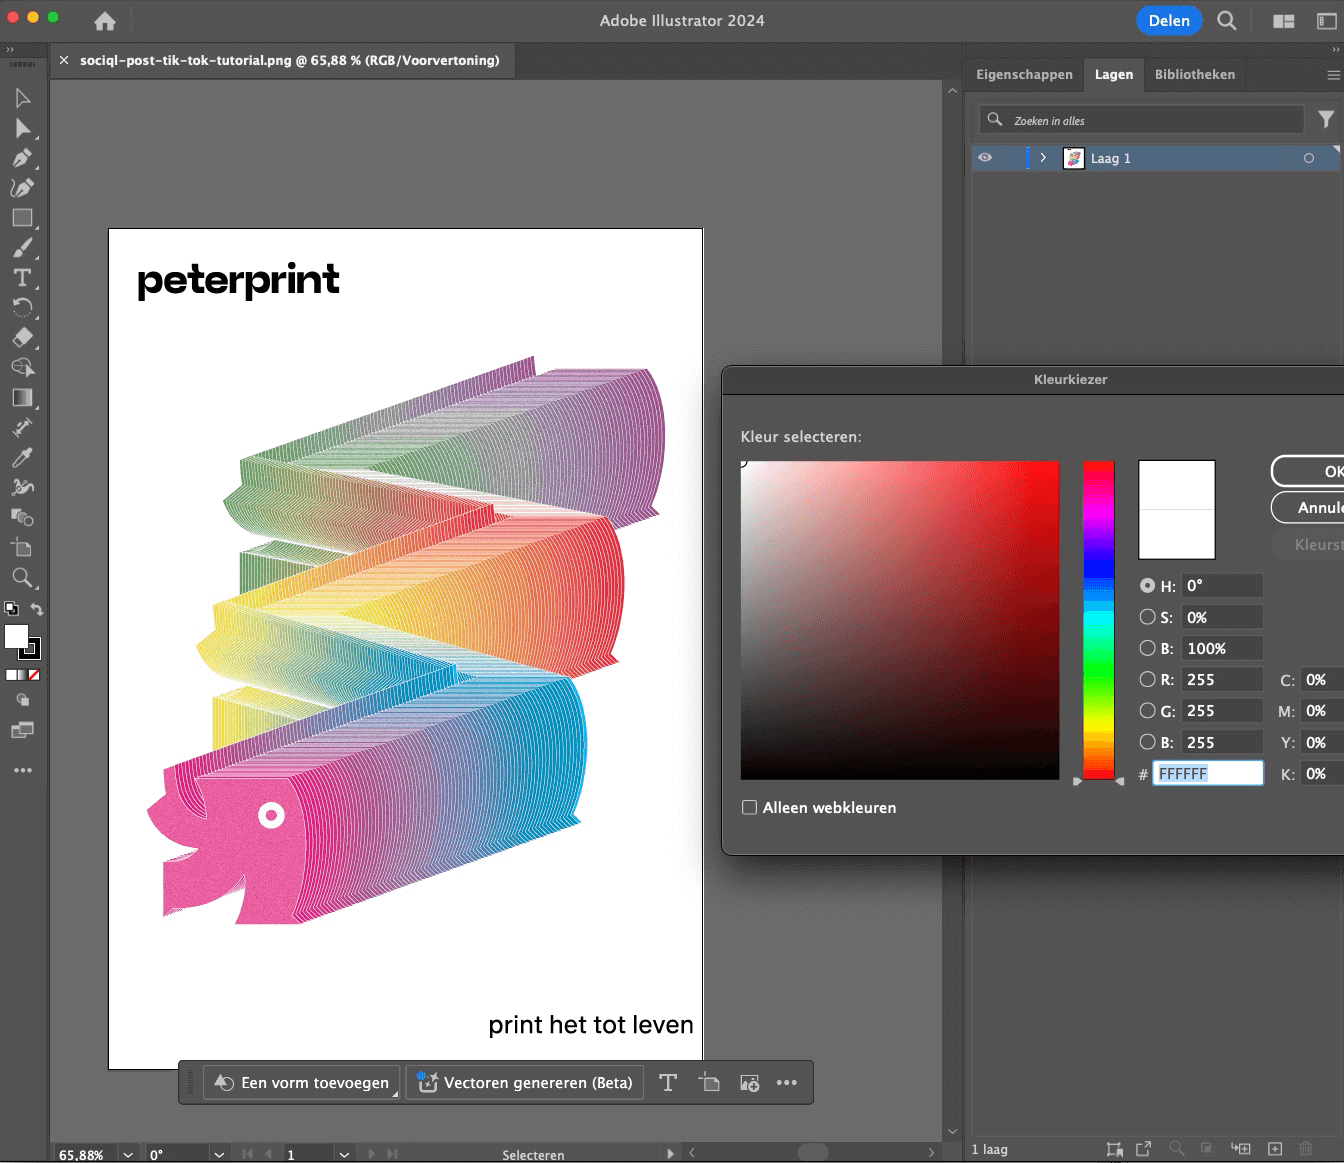The image size is (1344, 1163).
Task: Switch to the Eigenschappen tab
Action: pyautogui.click(x=1025, y=74)
